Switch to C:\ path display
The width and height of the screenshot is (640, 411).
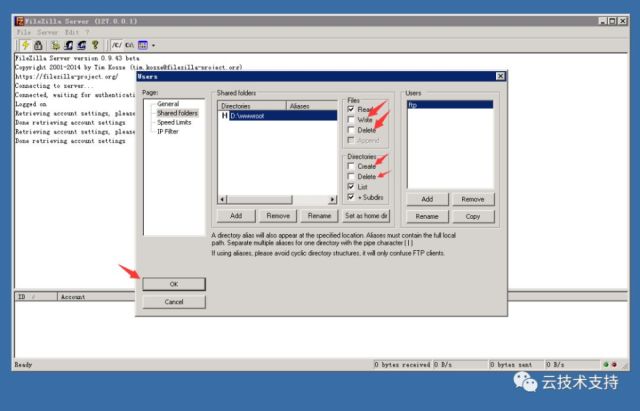(x=129, y=45)
